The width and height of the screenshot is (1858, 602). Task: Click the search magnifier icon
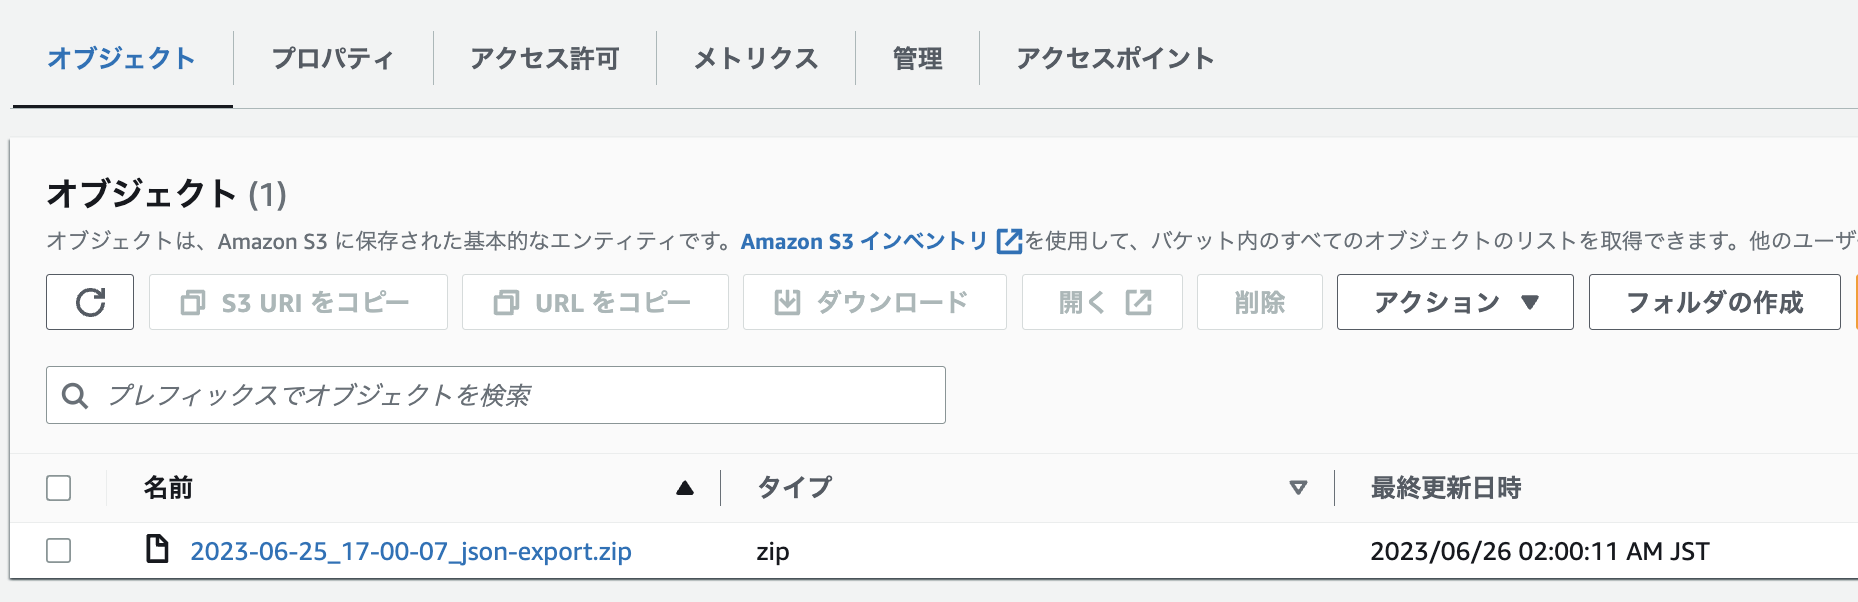pyautogui.click(x=76, y=395)
